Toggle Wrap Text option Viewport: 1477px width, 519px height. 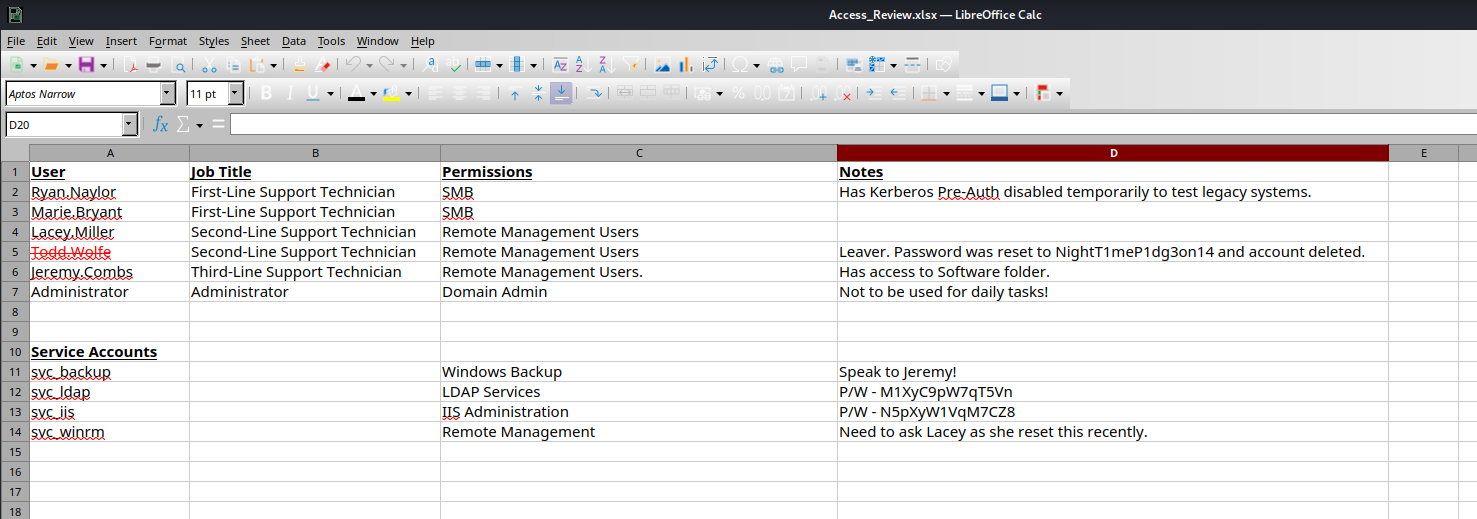(x=595, y=93)
